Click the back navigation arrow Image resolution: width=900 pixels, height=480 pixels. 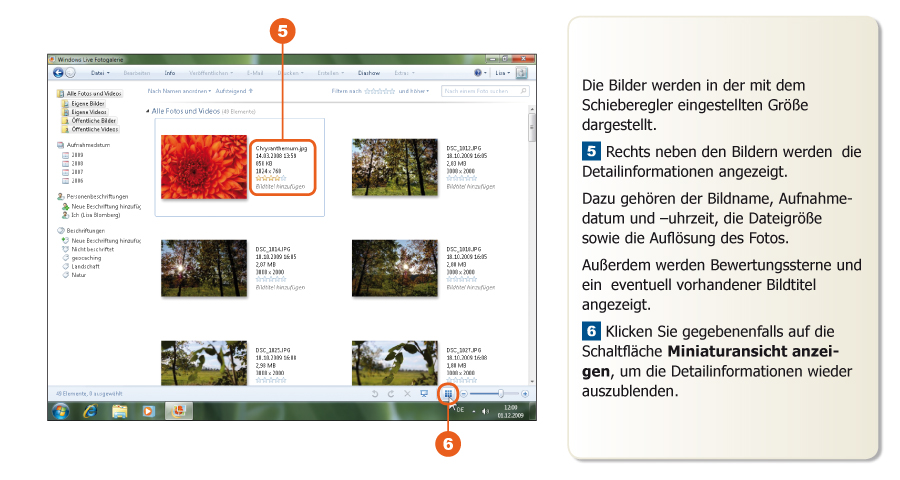coord(58,73)
